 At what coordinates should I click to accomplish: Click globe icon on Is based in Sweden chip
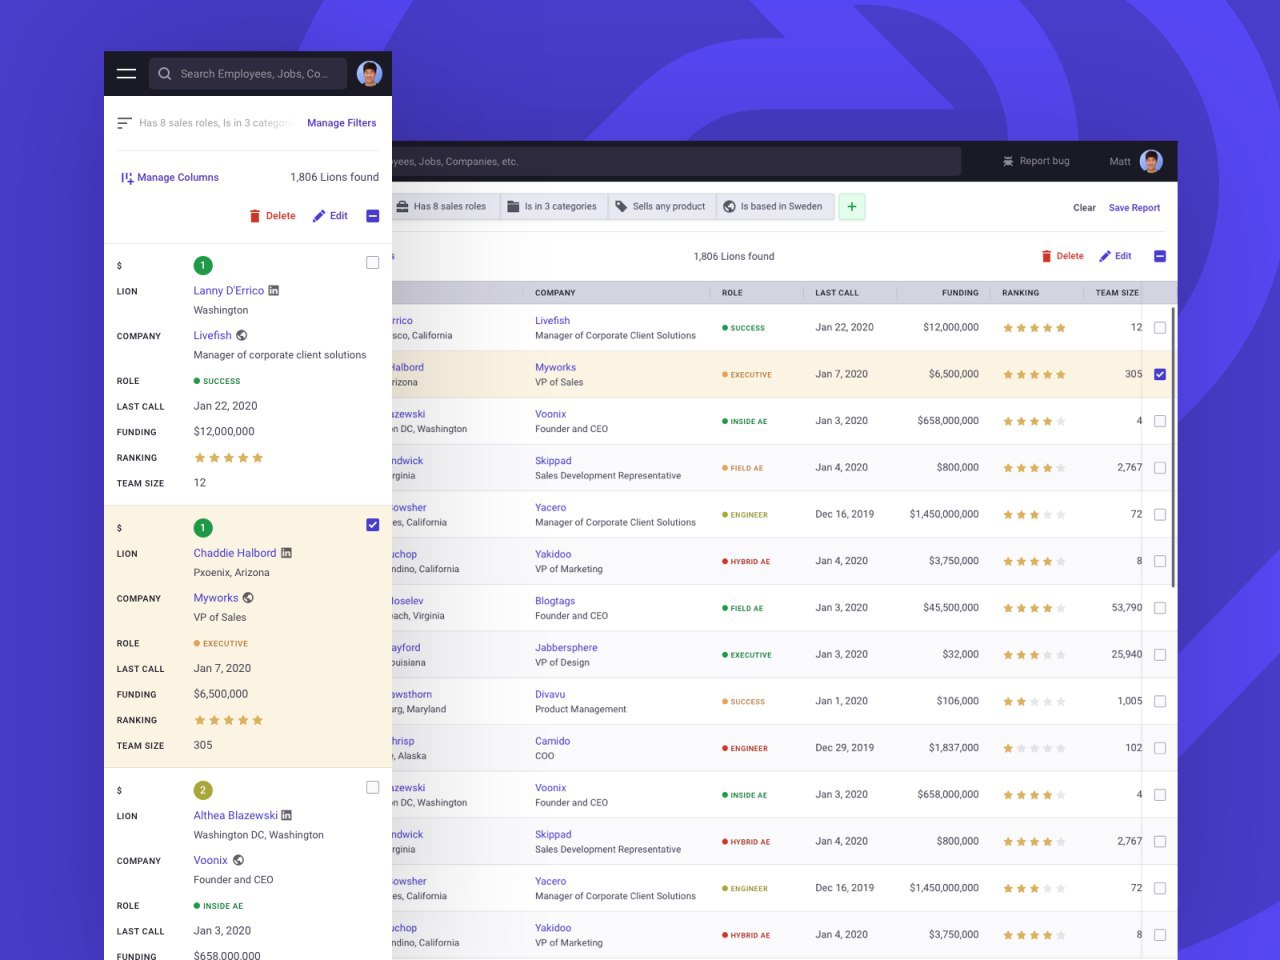point(729,207)
